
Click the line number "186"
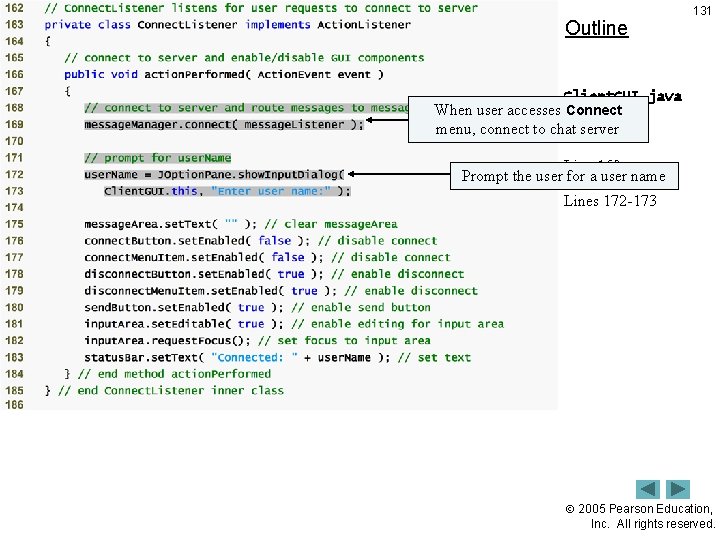click(14, 405)
